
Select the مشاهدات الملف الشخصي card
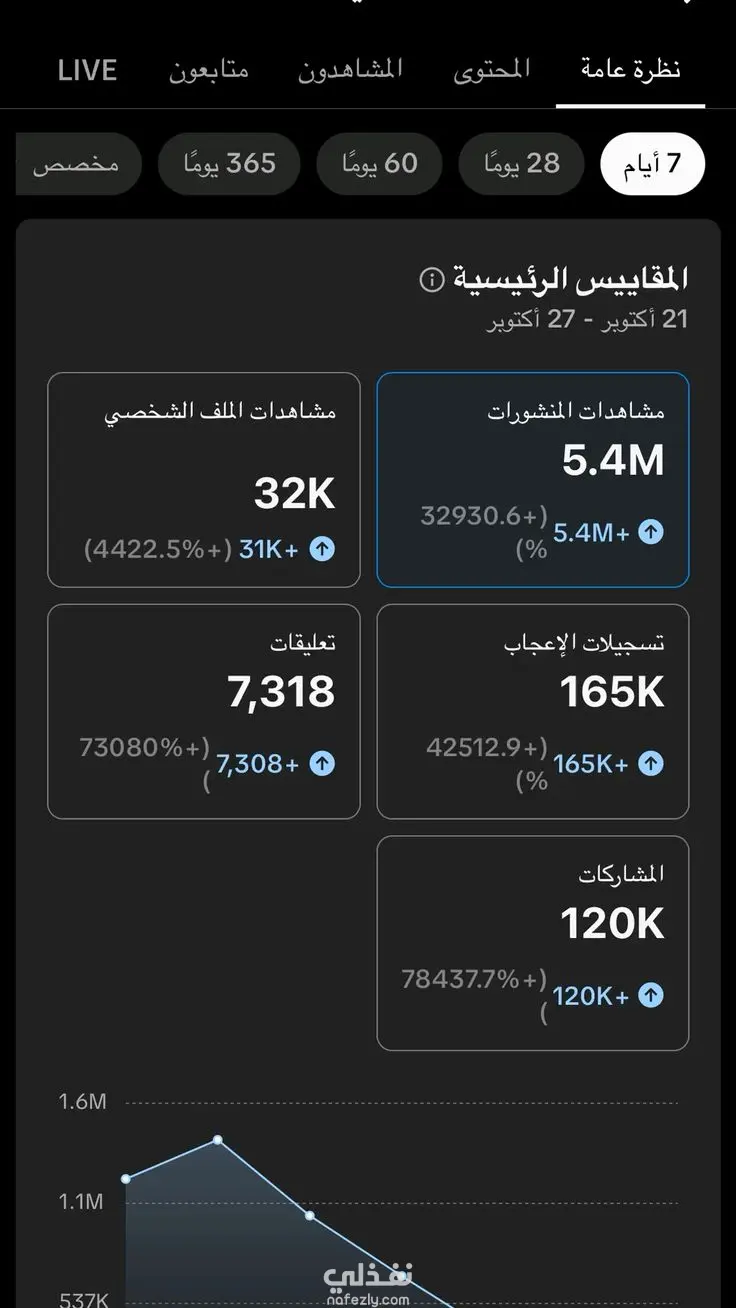tap(204, 480)
